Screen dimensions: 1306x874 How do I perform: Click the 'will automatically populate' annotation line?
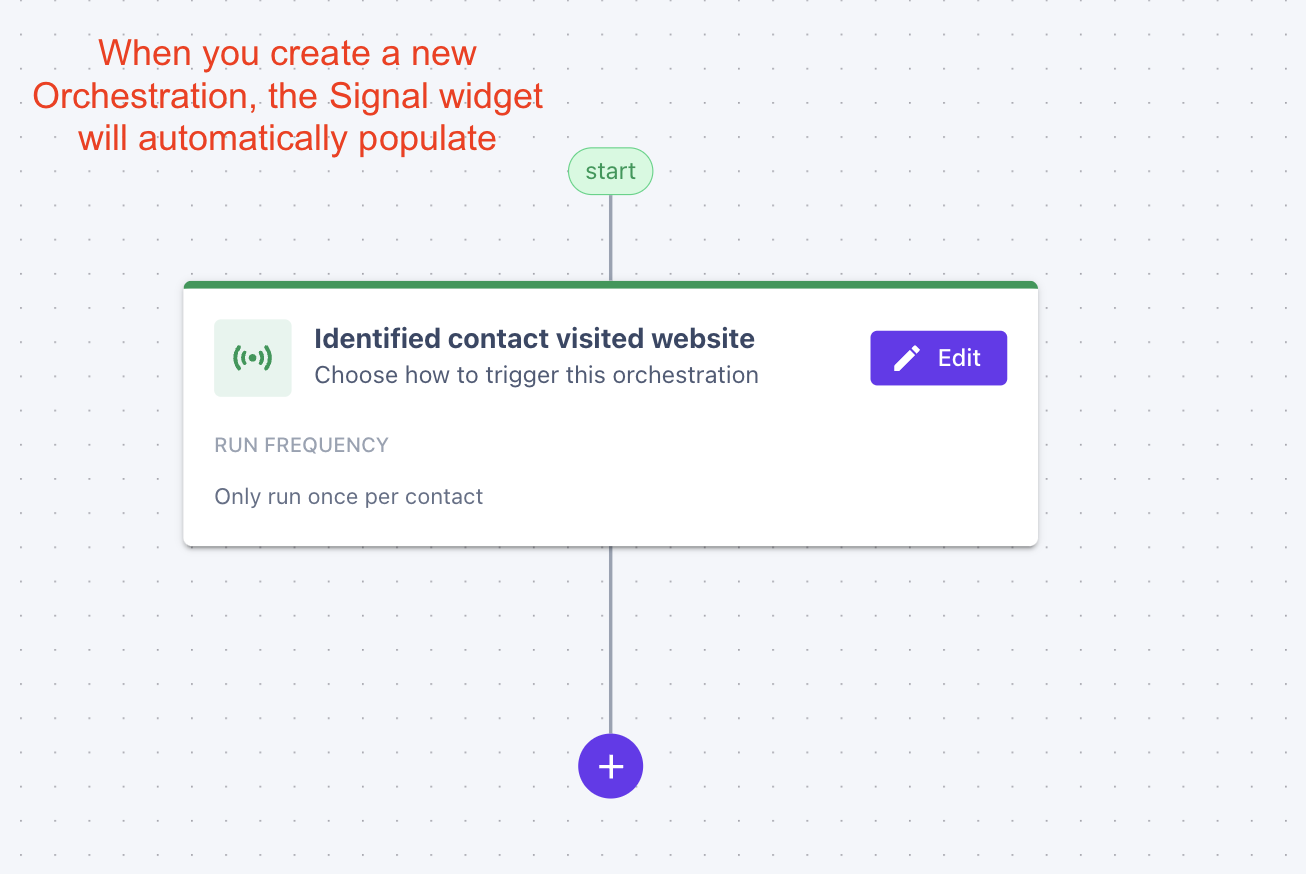[288, 138]
